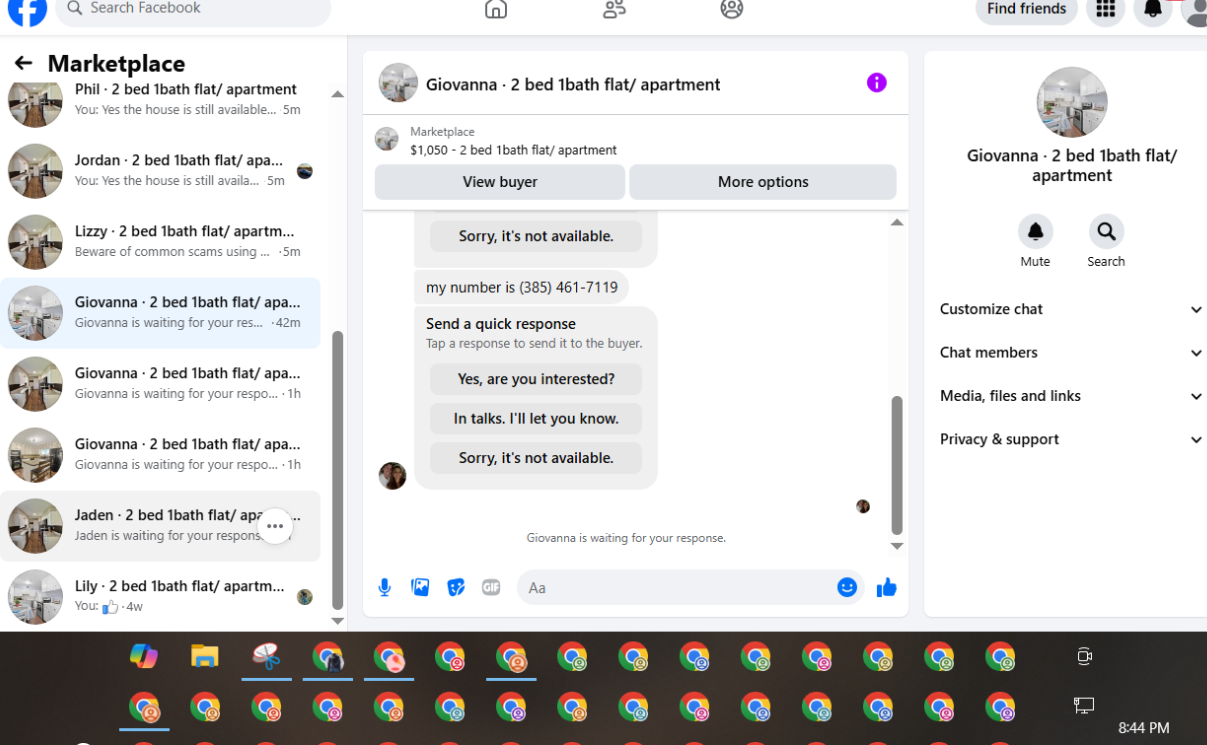Click the "$1,050 - 2 bed 1bath flat/ apartment" listing text
Screen dimensions: 1207x745
point(513,150)
